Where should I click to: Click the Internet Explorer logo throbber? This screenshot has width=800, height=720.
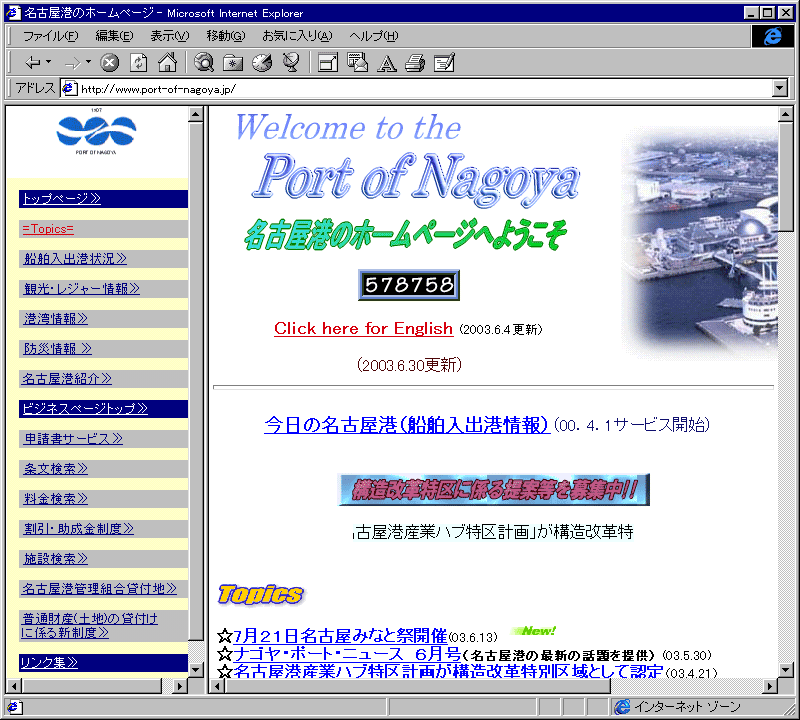tap(772, 36)
